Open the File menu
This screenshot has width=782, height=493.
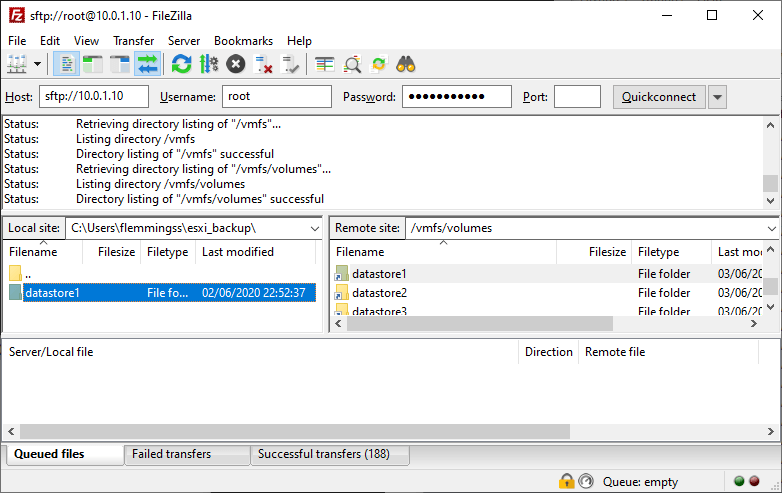pos(17,41)
